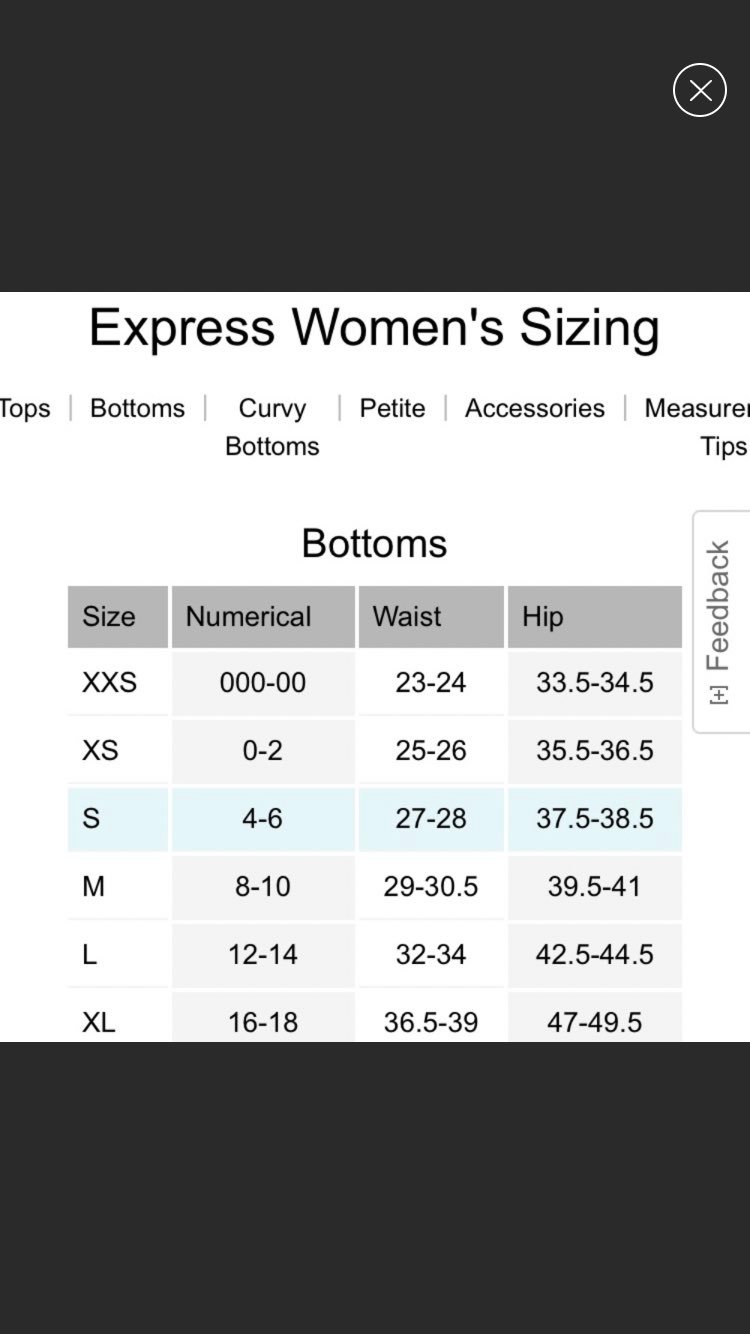This screenshot has width=750, height=1334.
Task: Select the highlighted S size row
Action: [x=375, y=818]
